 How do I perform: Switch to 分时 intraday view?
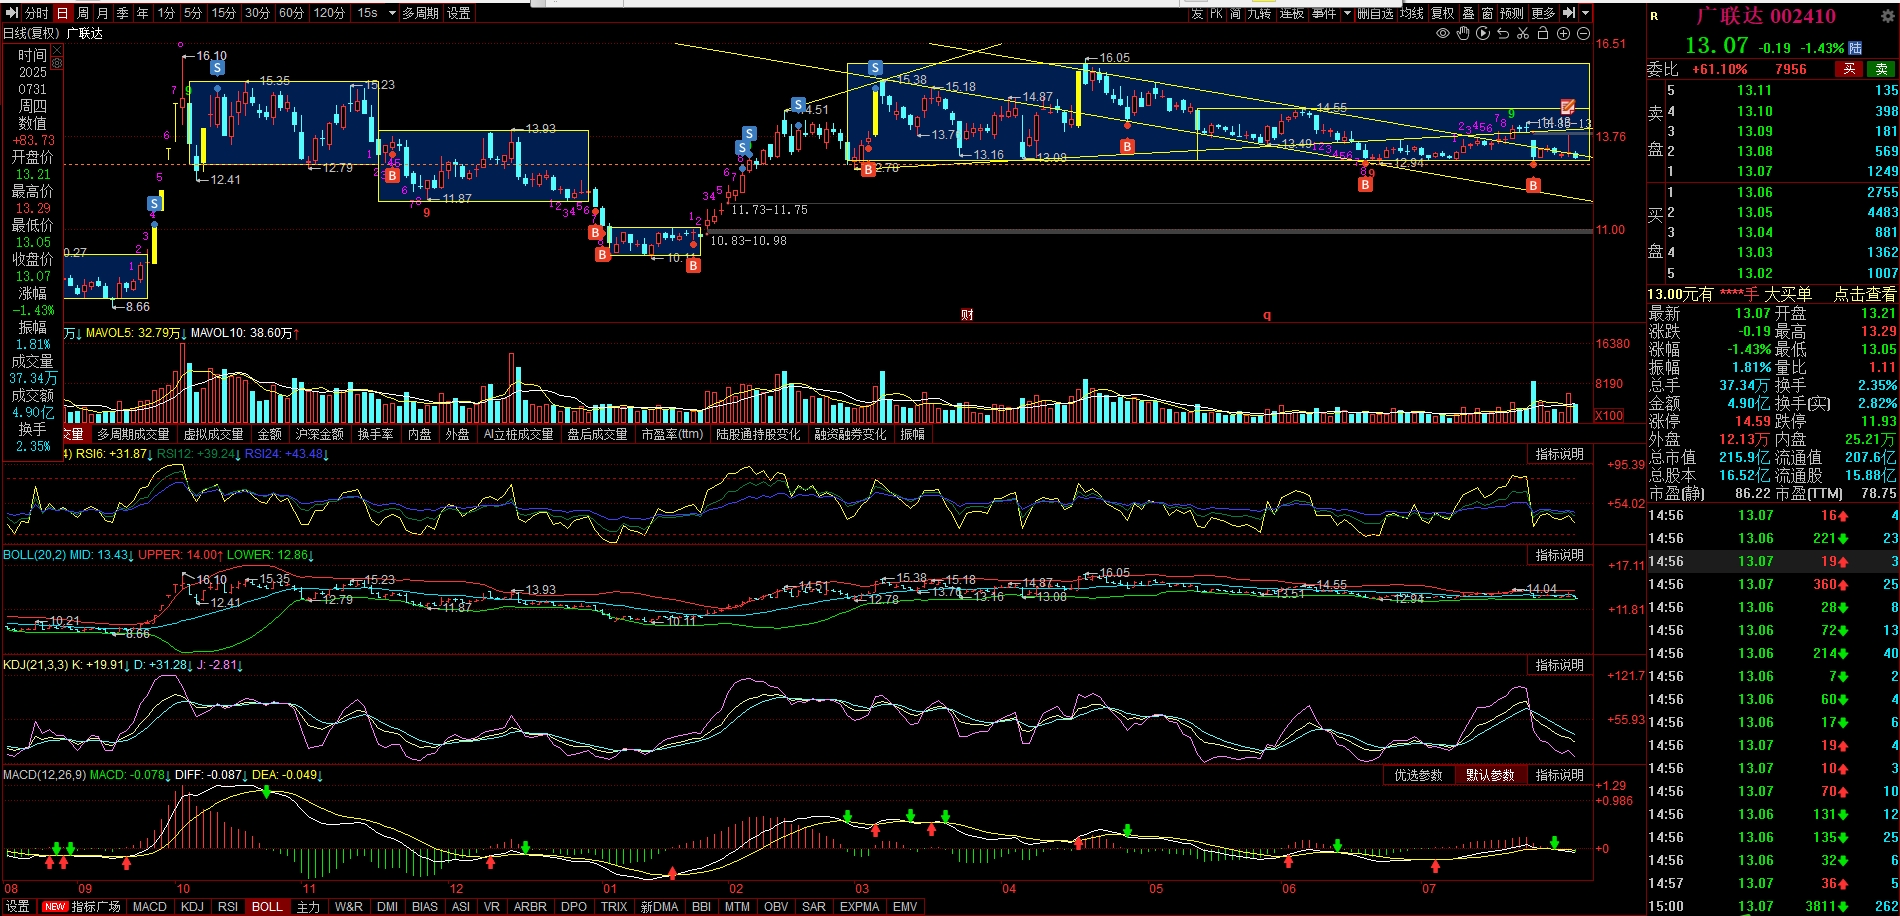36,13
